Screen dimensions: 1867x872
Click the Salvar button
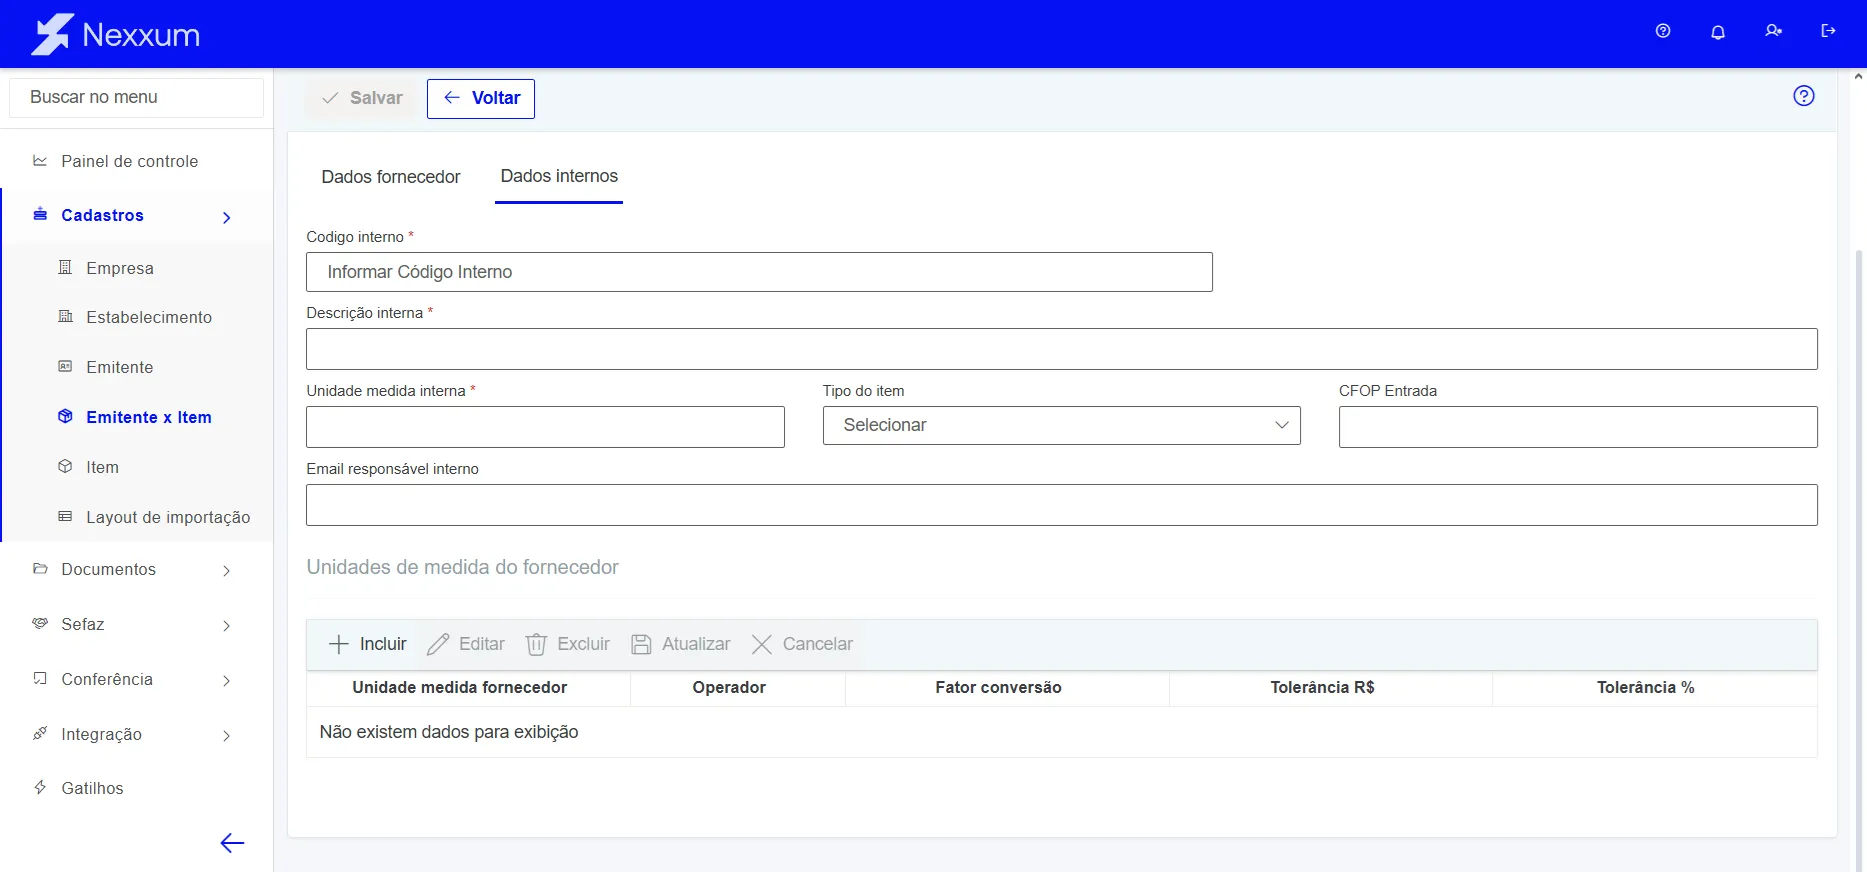(x=362, y=98)
